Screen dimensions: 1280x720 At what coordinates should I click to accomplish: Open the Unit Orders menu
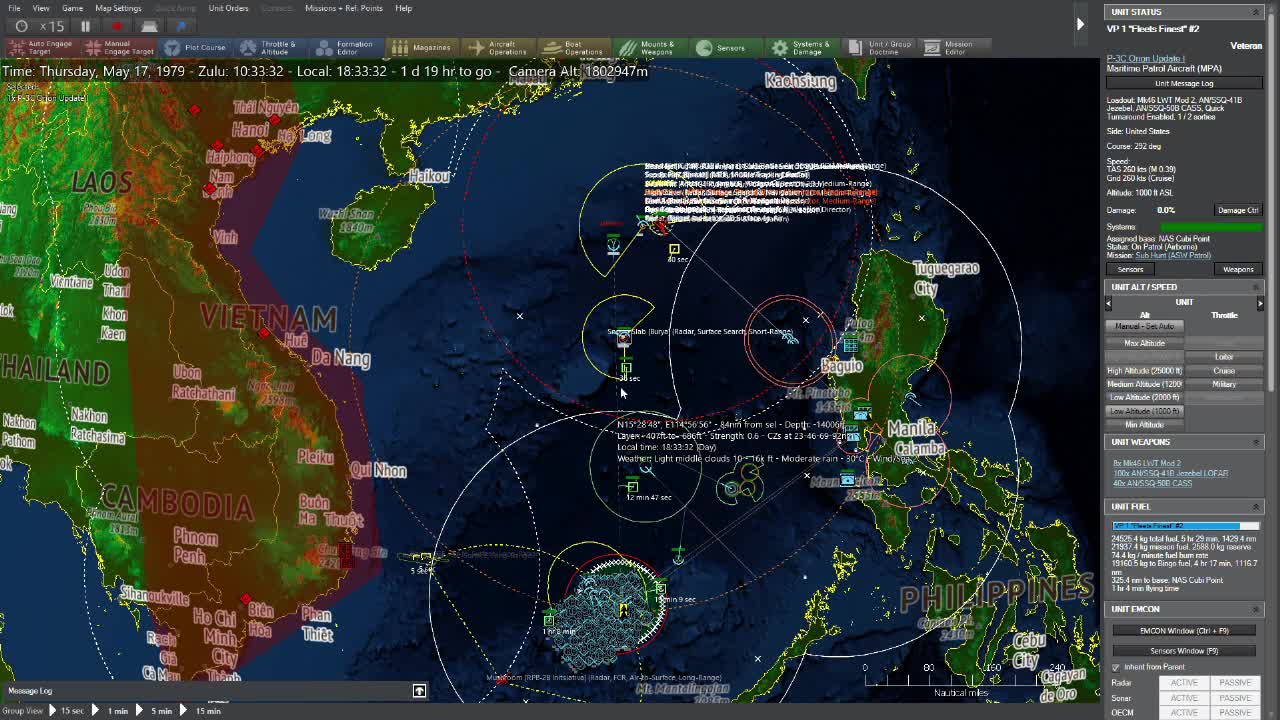pos(228,8)
